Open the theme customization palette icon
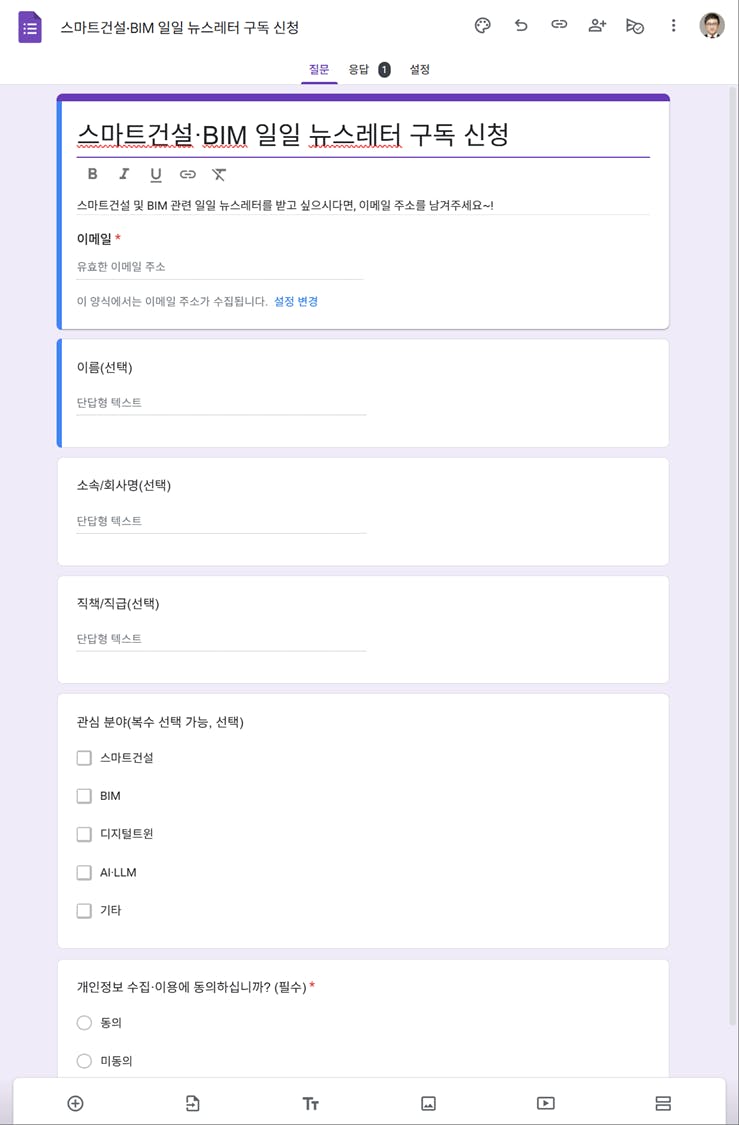 483,26
